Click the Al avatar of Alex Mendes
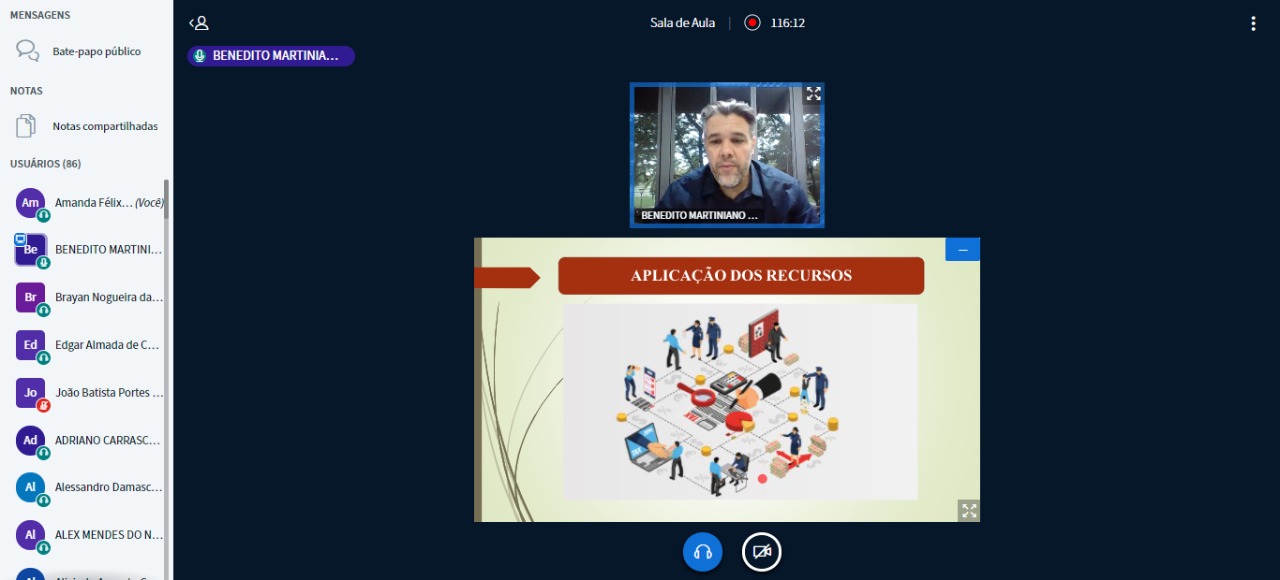This screenshot has height=580, width=1280. [x=31, y=535]
